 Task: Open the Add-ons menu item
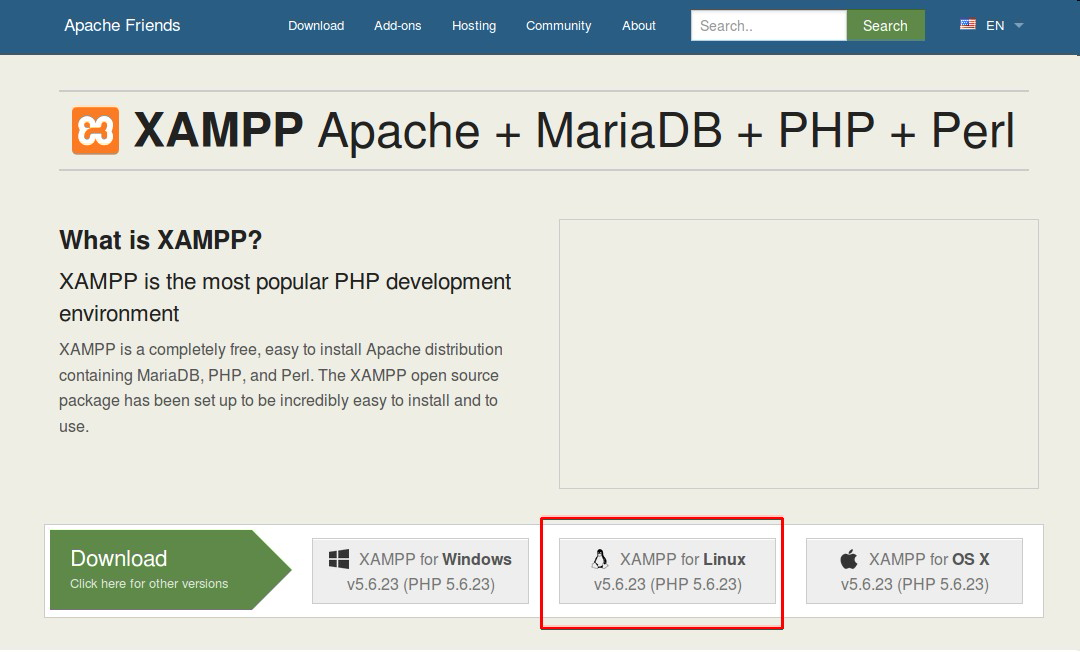[397, 25]
